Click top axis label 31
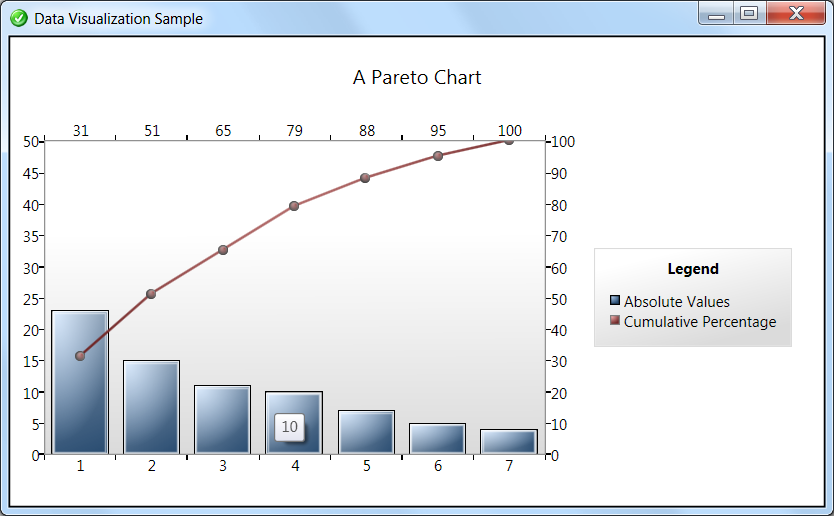This screenshot has height=516, width=834. (x=81, y=130)
